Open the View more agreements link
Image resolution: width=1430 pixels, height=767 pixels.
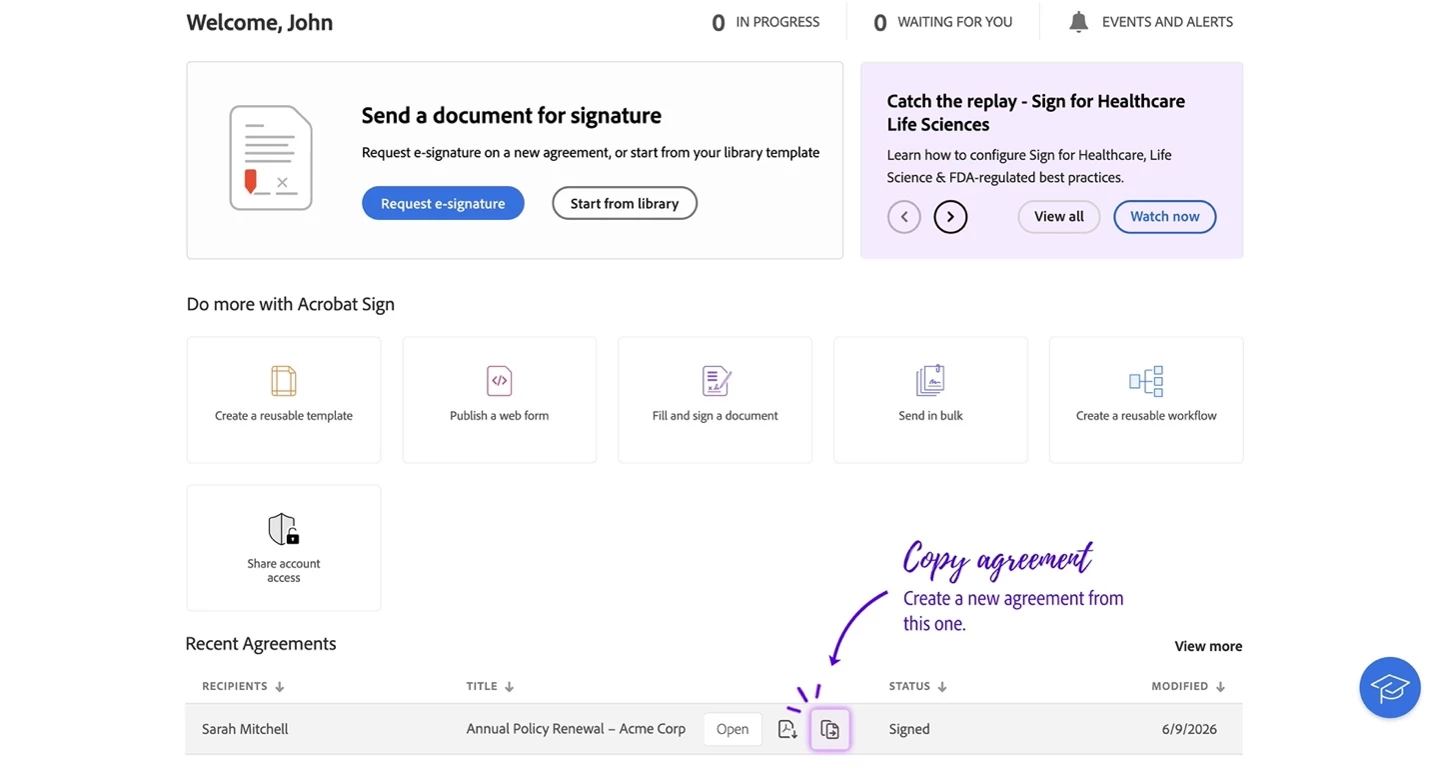tap(1208, 646)
